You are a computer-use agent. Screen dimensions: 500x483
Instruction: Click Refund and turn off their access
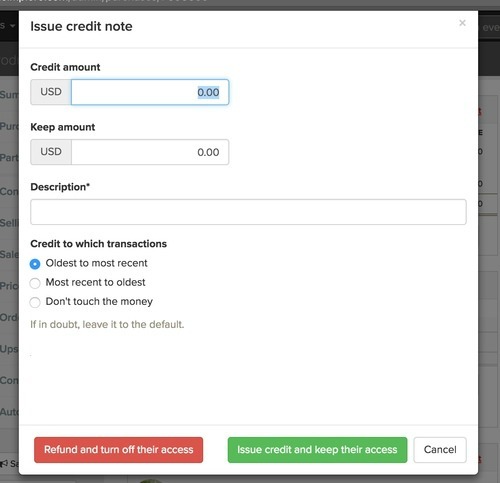pos(118,450)
